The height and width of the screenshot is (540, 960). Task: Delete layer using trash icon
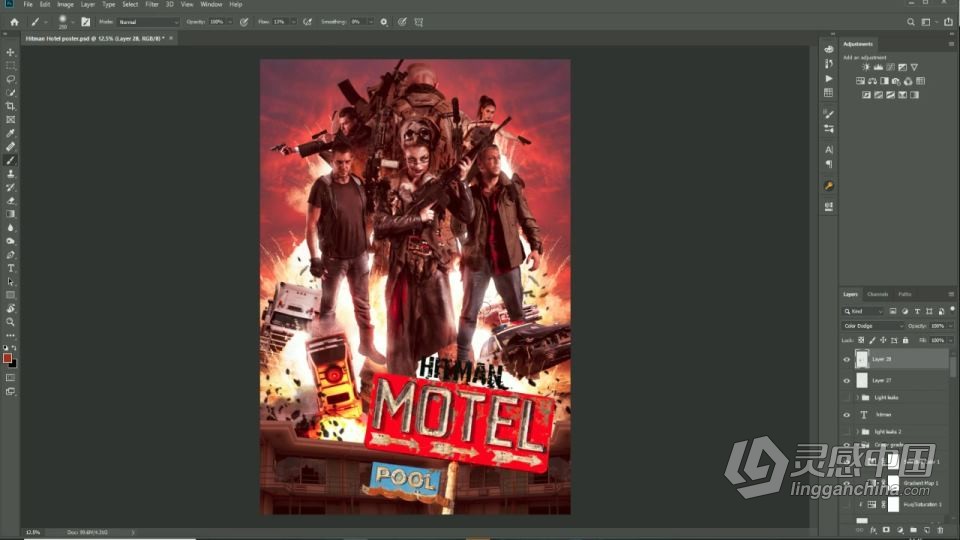(x=940, y=530)
